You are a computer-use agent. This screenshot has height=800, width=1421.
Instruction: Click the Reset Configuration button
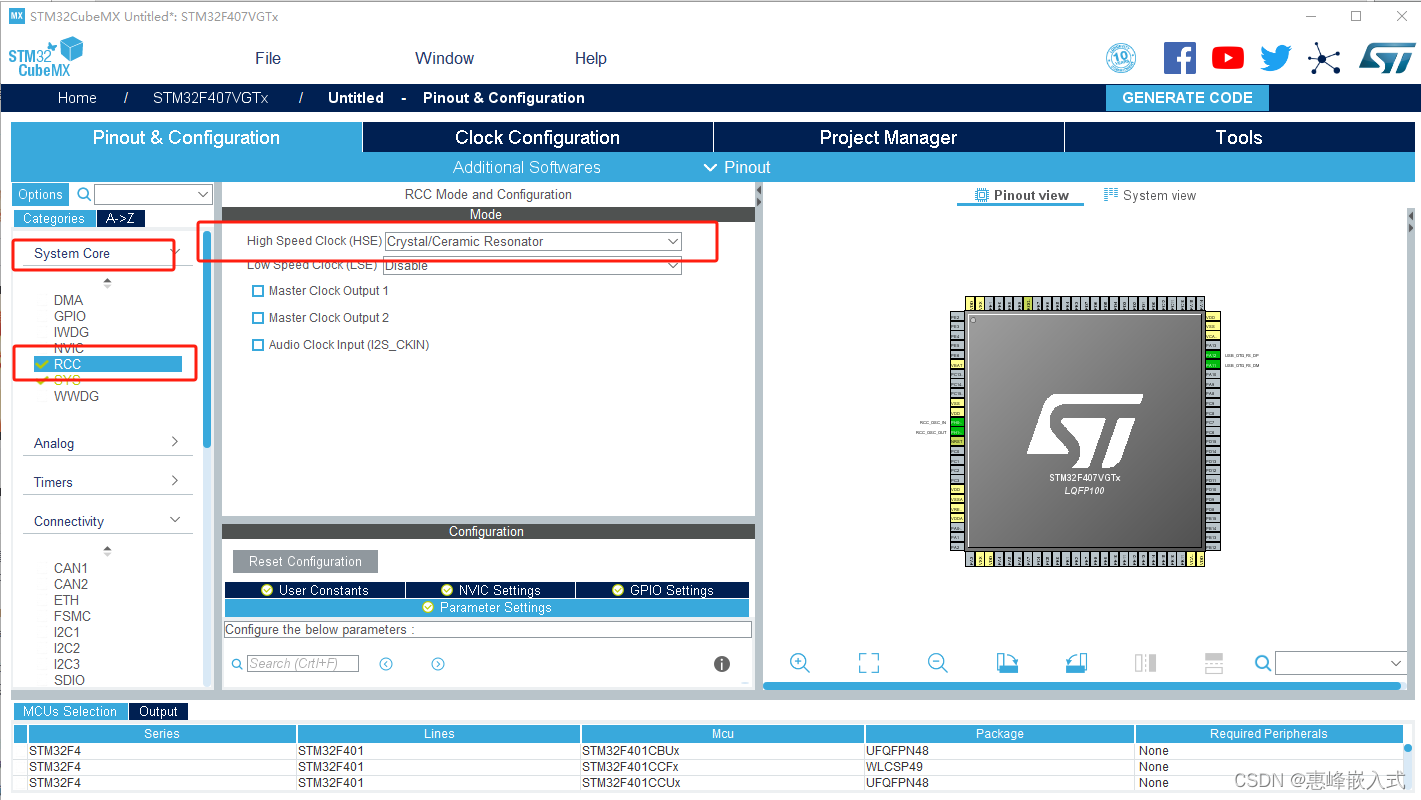coord(304,561)
